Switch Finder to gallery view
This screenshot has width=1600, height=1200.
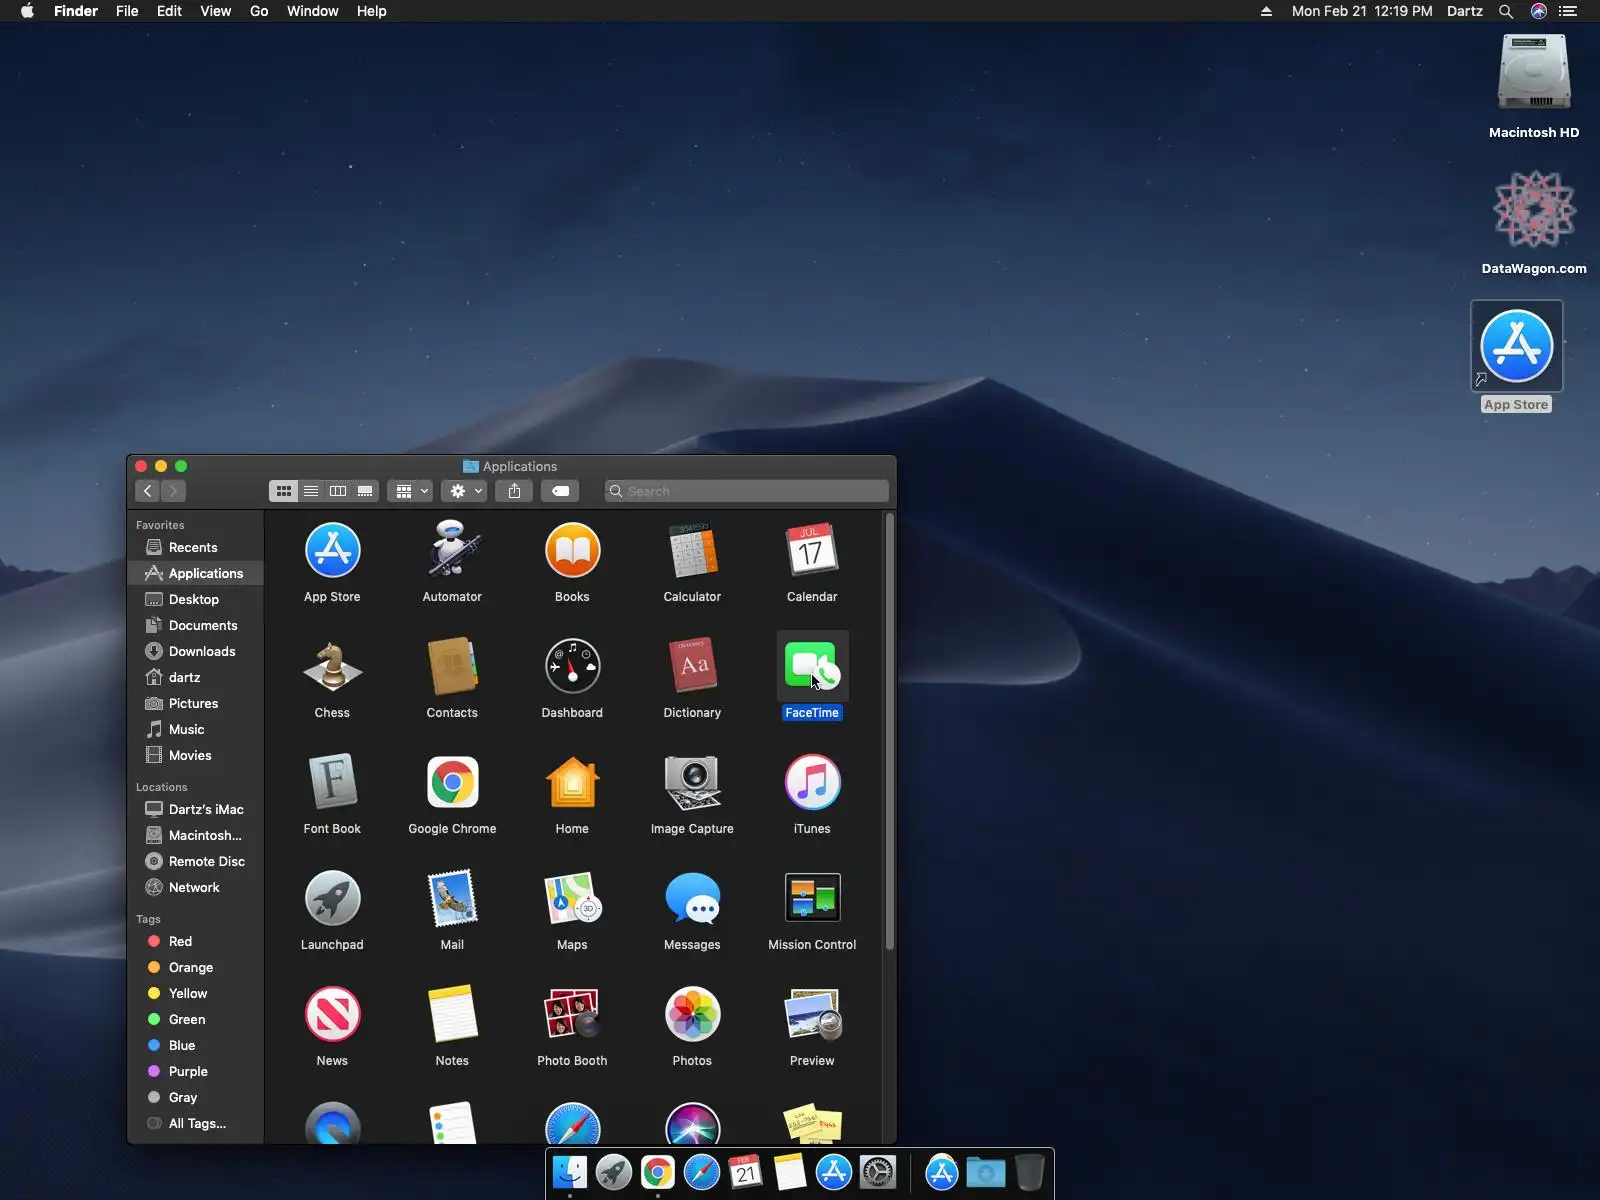coord(365,491)
